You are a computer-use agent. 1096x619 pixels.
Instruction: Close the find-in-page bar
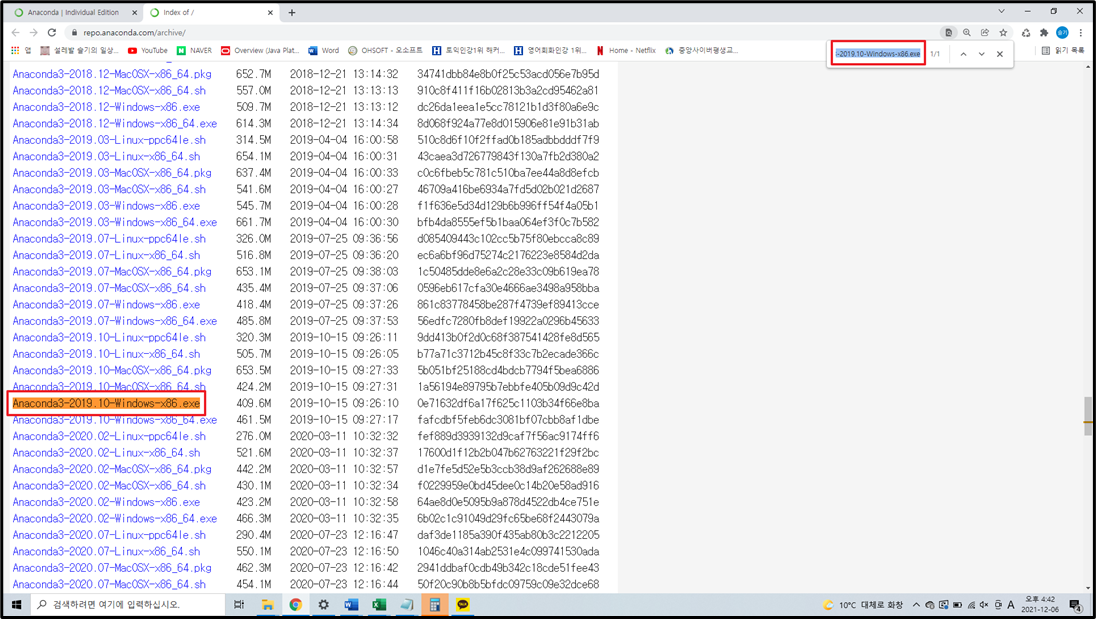pos(1000,54)
